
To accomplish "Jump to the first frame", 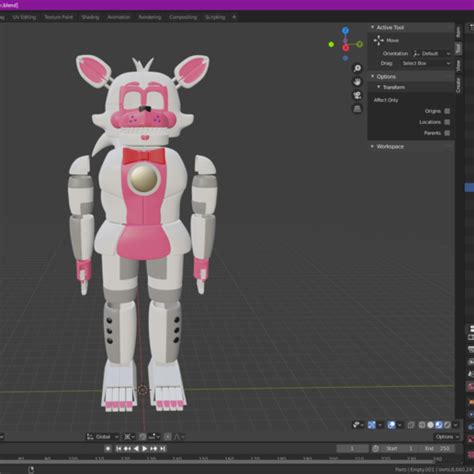I will pos(119,449).
